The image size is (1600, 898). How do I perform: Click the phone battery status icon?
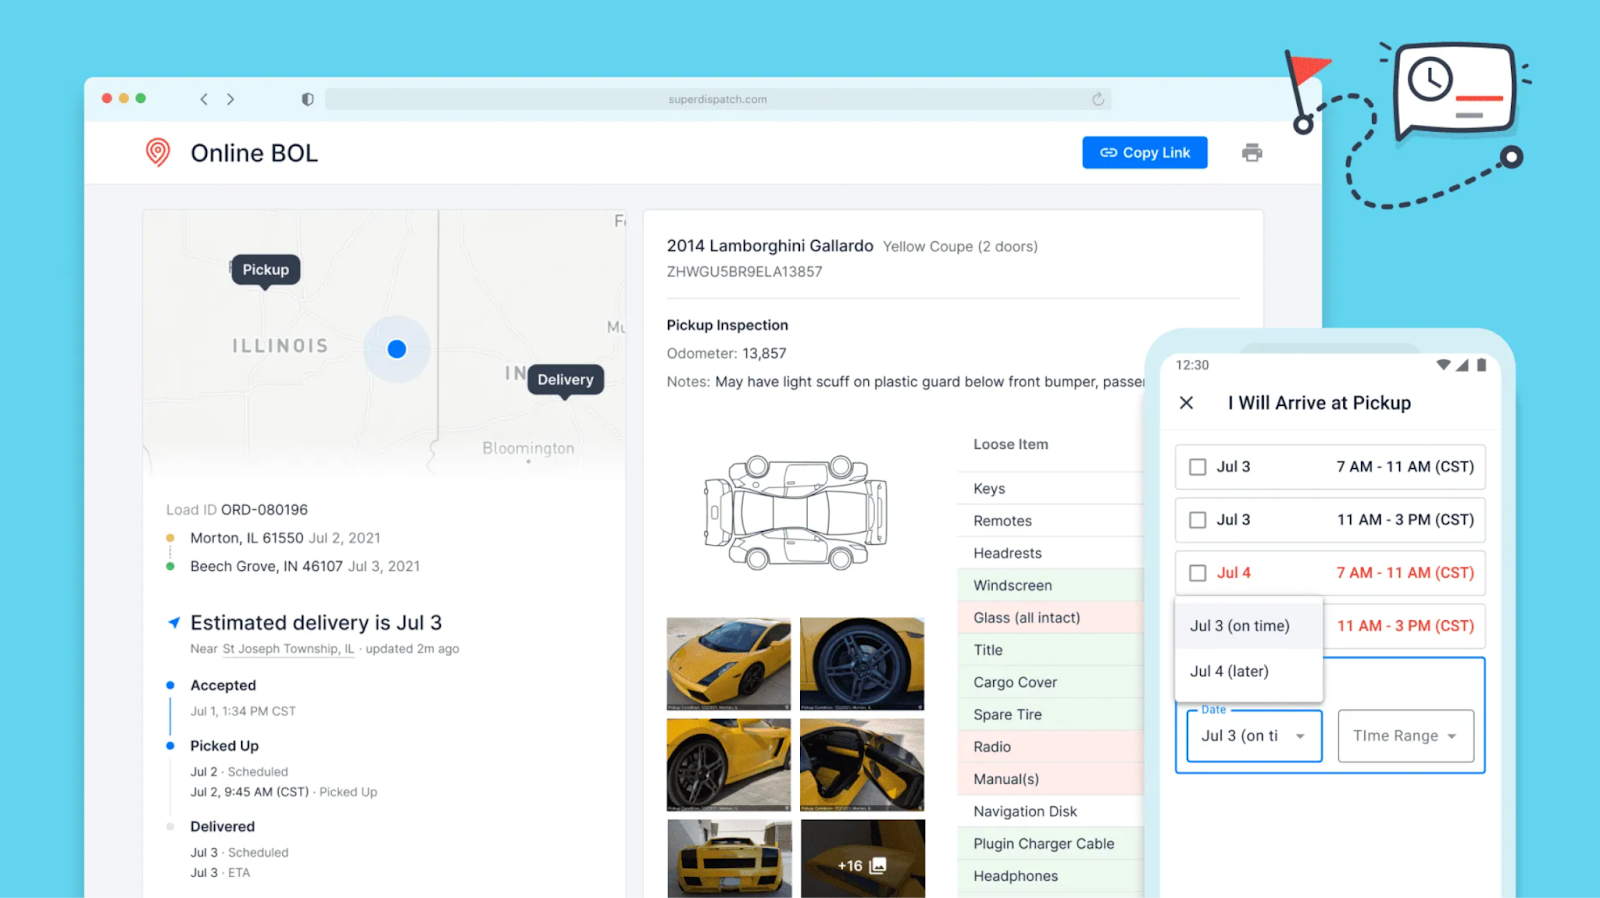click(x=1481, y=365)
